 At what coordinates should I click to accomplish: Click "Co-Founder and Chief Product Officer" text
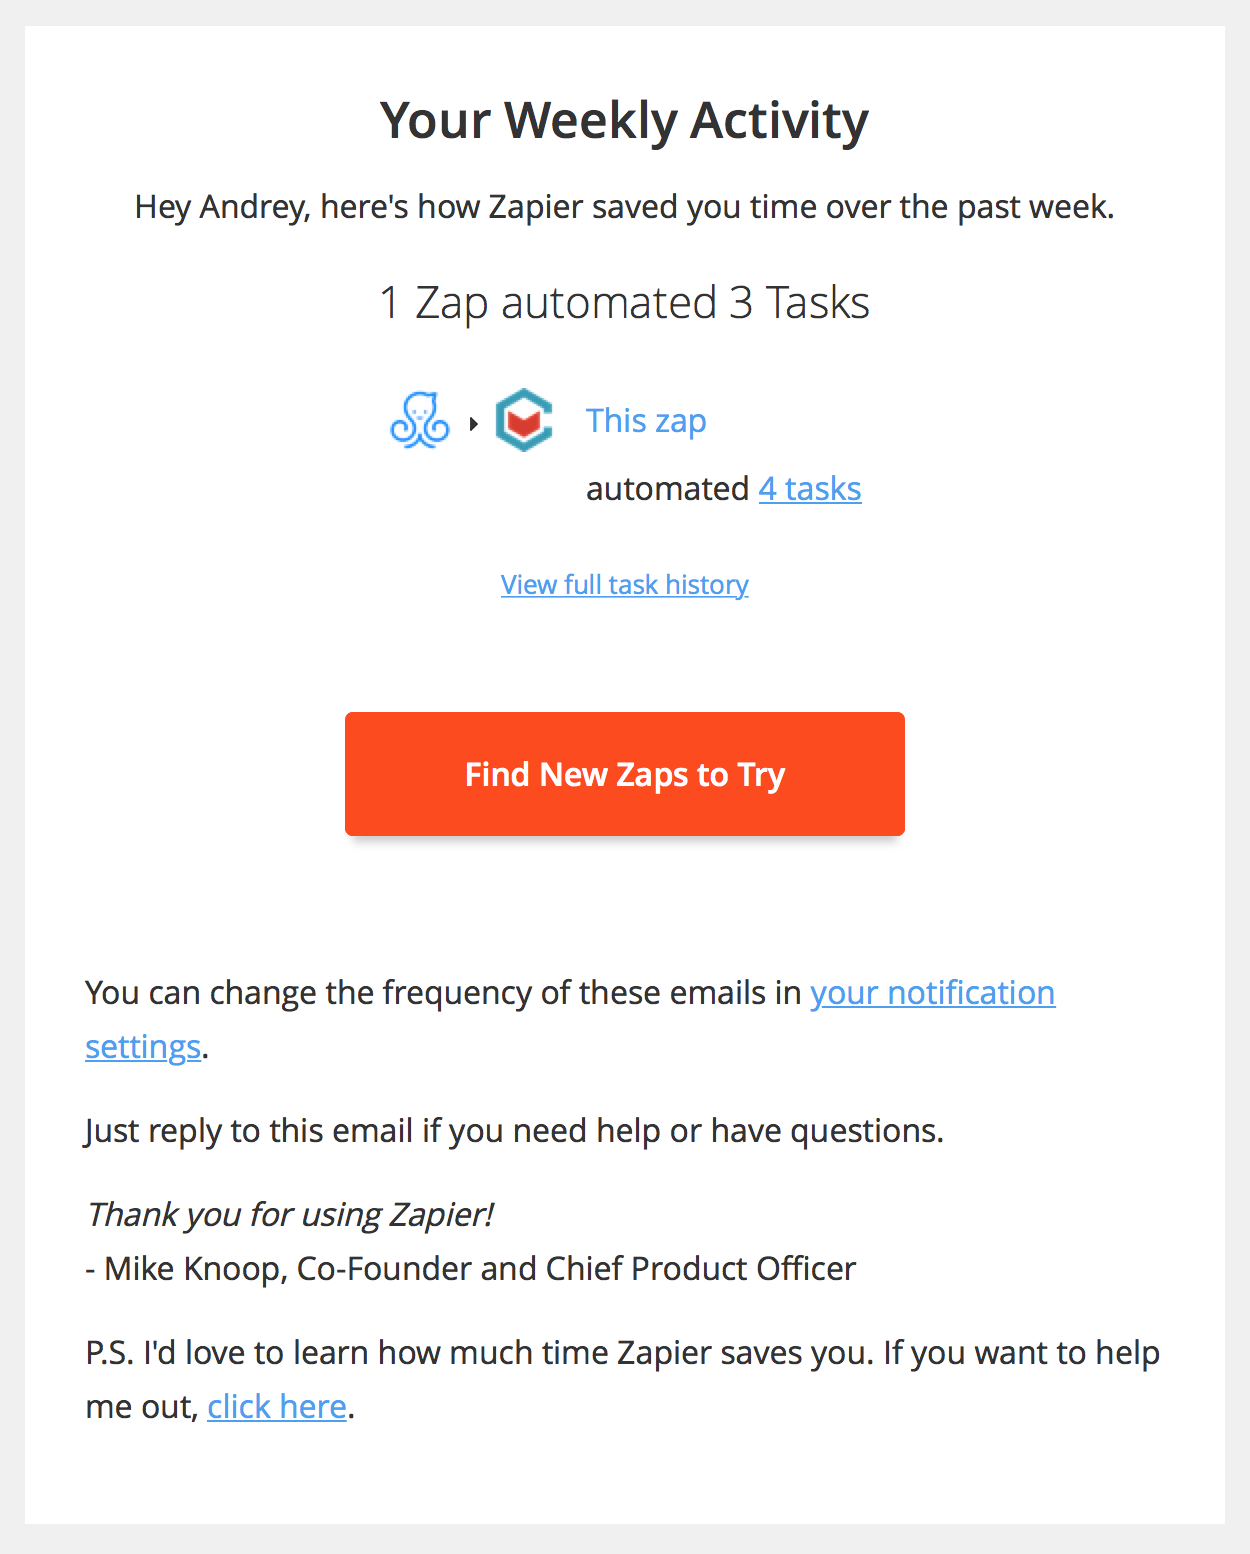click(577, 1269)
